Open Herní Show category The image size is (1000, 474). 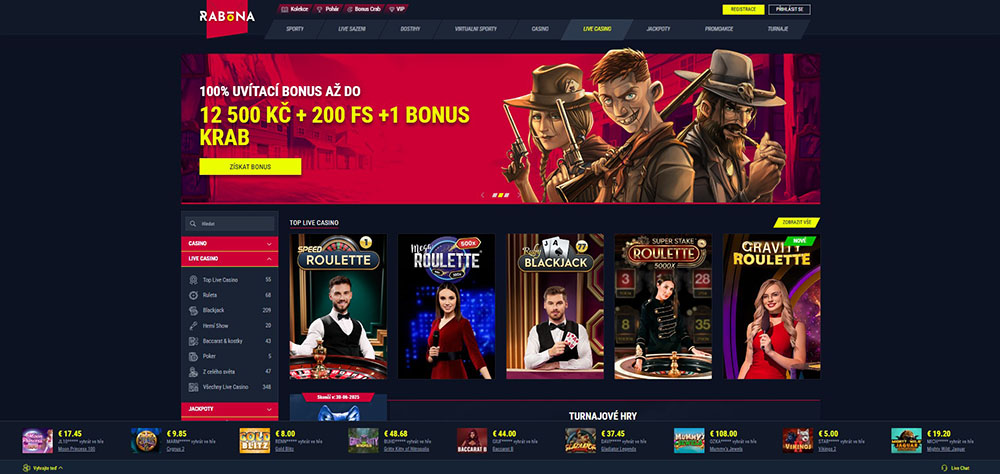pos(230,325)
